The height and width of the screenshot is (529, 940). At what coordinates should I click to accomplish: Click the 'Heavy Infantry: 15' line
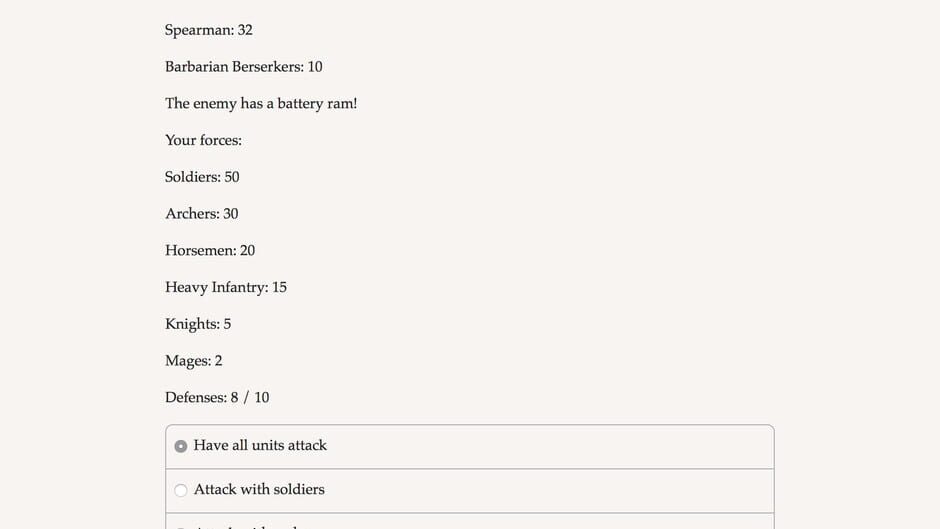point(225,287)
